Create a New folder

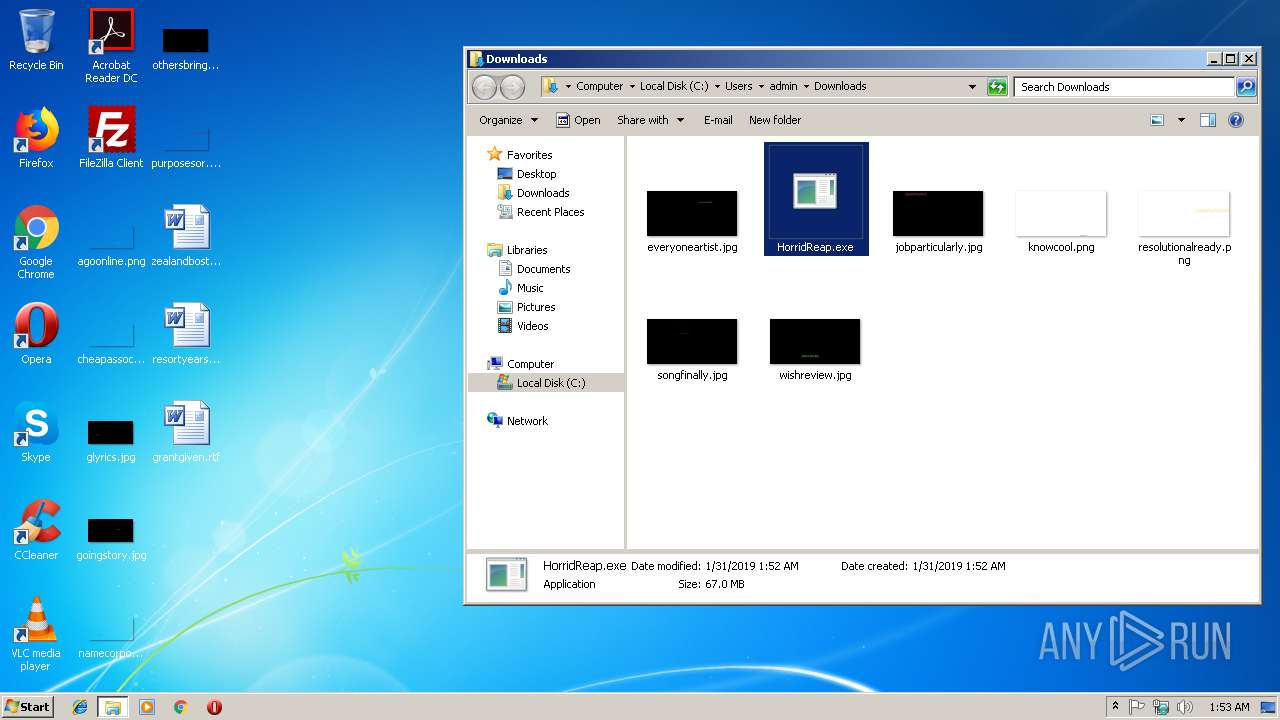[x=775, y=120]
